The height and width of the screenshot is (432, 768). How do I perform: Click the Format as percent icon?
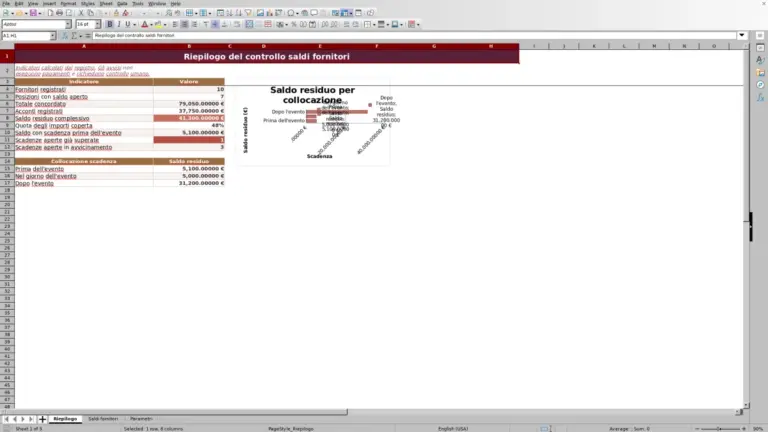click(x=294, y=24)
